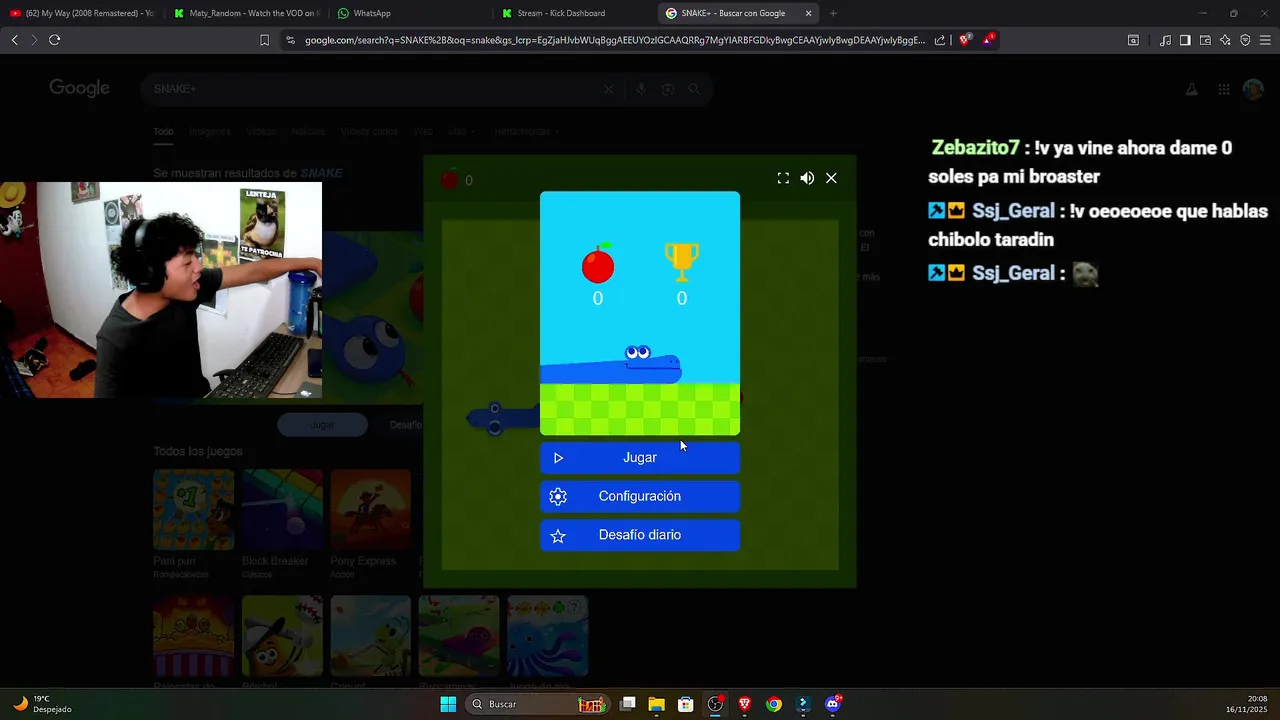
Task: Open the Google apps grid
Action: [1223, 89]
